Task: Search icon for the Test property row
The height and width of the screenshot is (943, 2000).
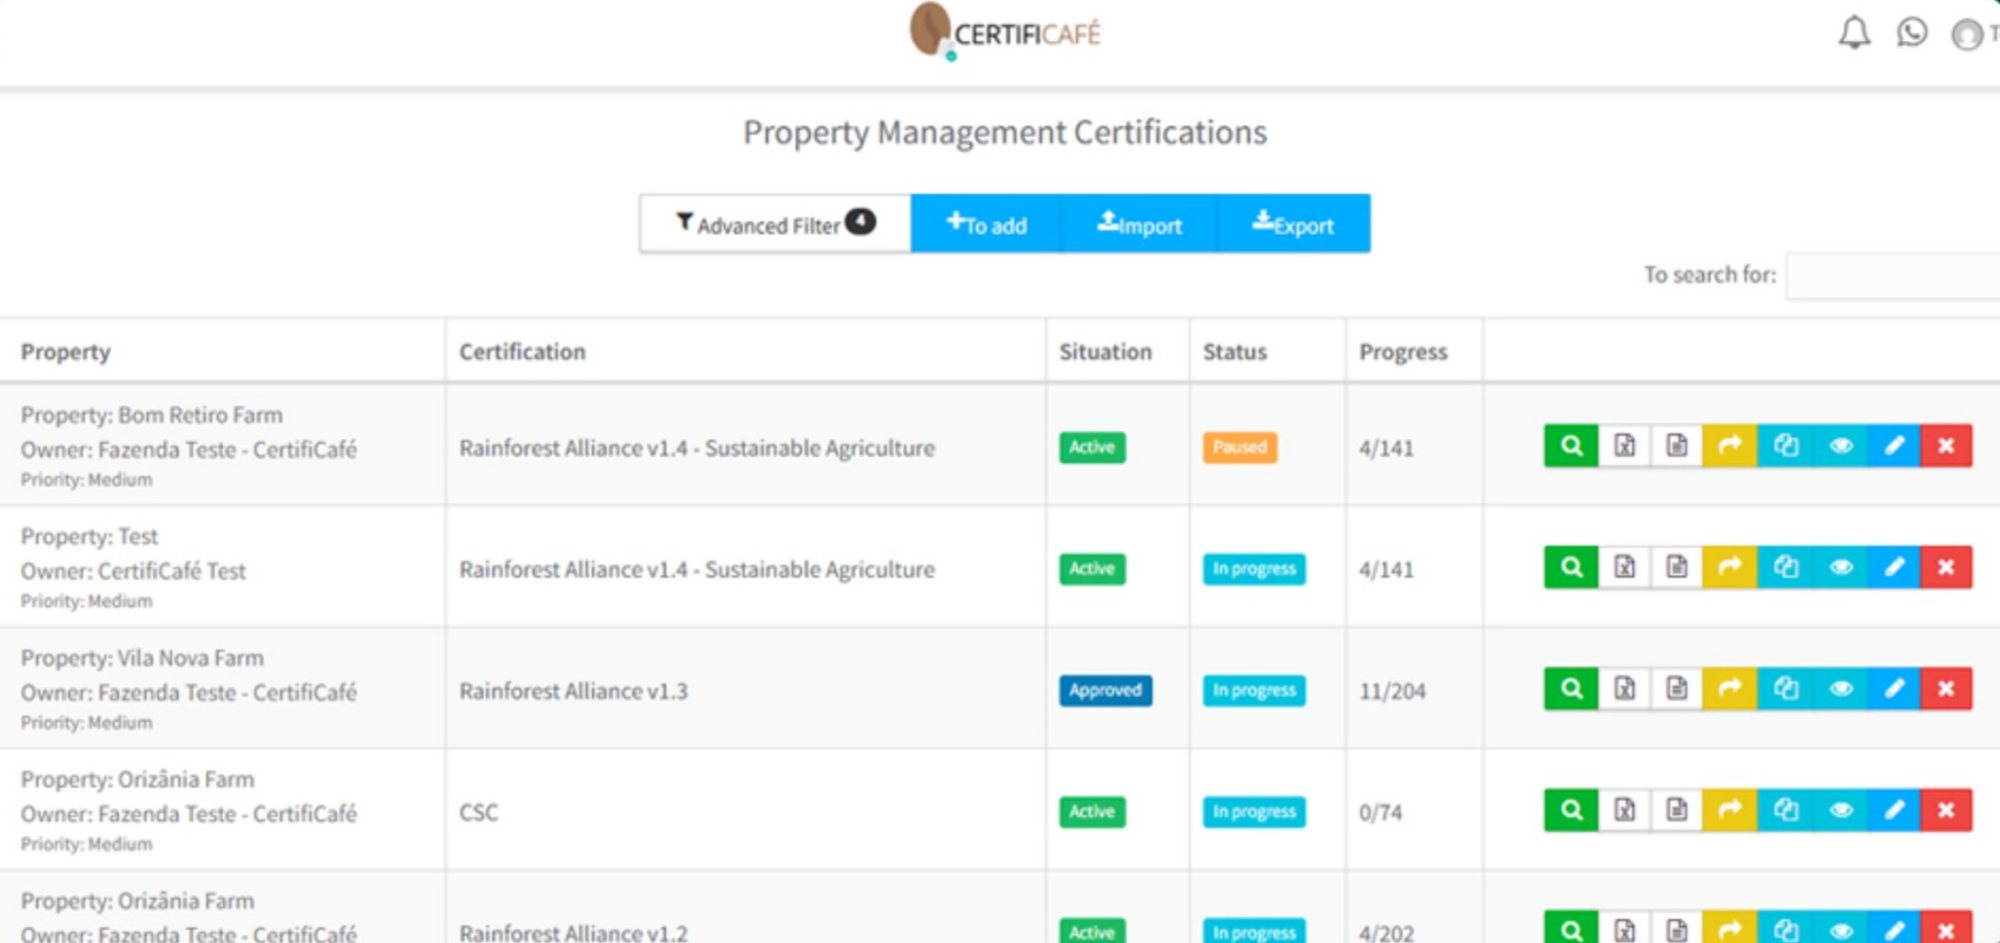Action: [x=1571, y=567]
